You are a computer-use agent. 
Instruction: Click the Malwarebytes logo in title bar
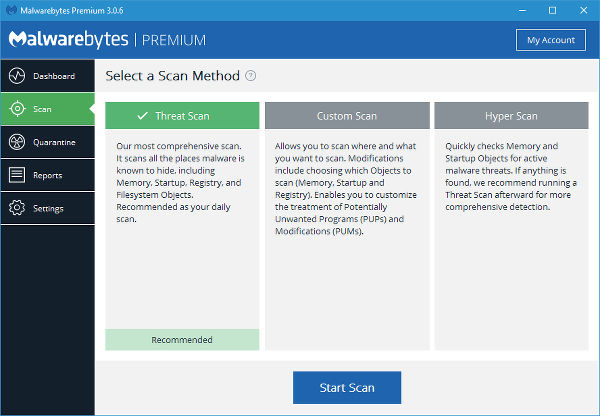[11, 10]
